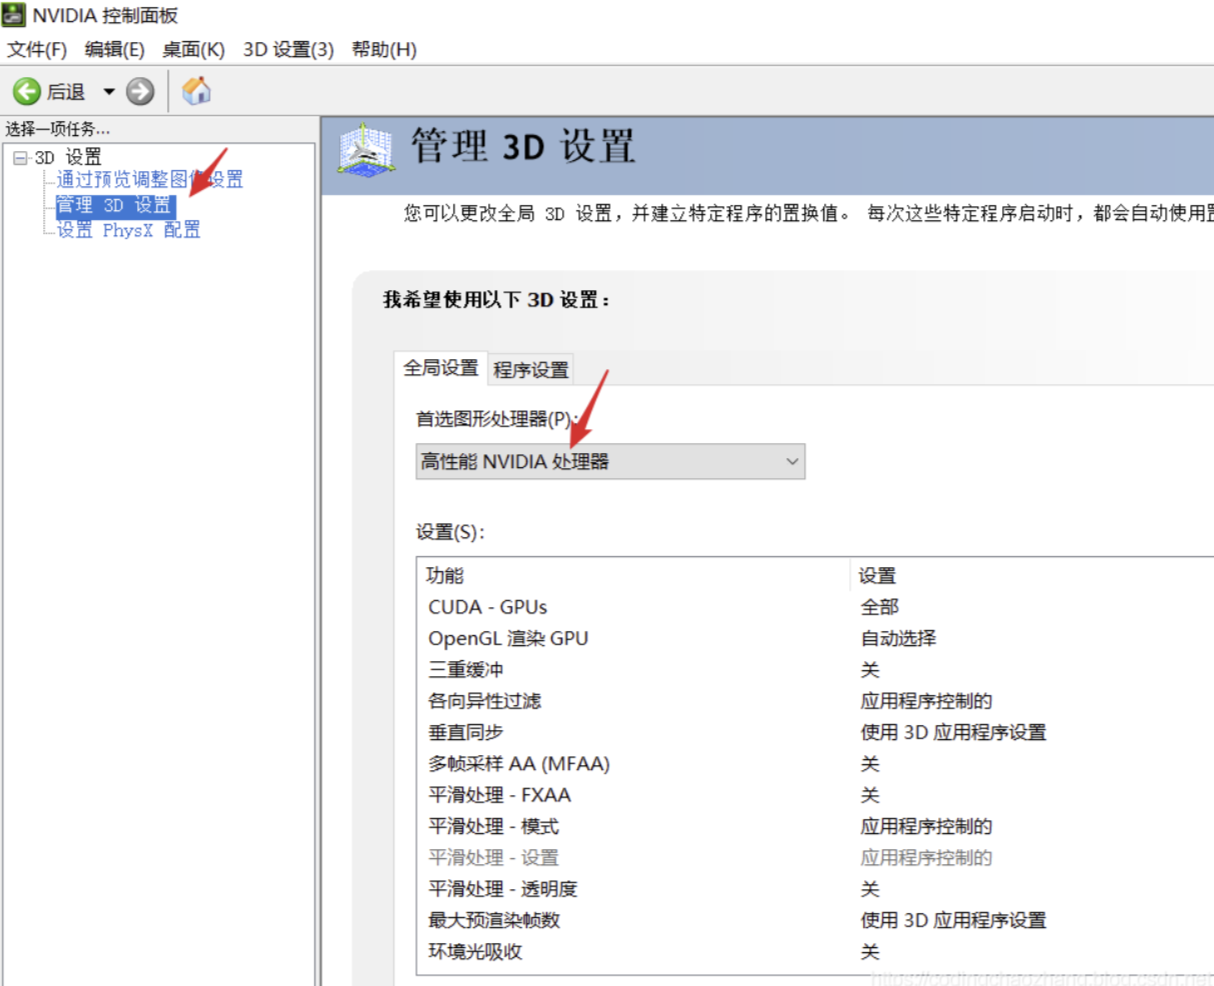
Task: Select the 多帧采样 AA (MFAA) row
Action: 815,764
